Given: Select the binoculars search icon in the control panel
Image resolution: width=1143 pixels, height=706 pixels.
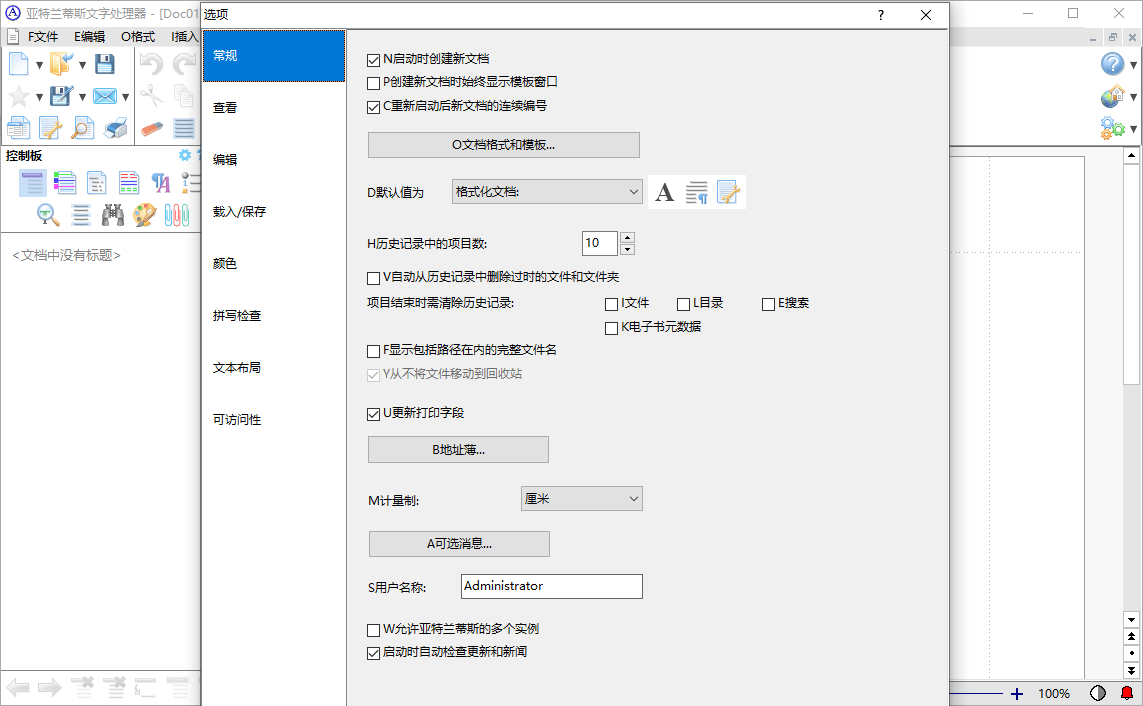Looking at the screenshot, I should click(x=114, y=214).
